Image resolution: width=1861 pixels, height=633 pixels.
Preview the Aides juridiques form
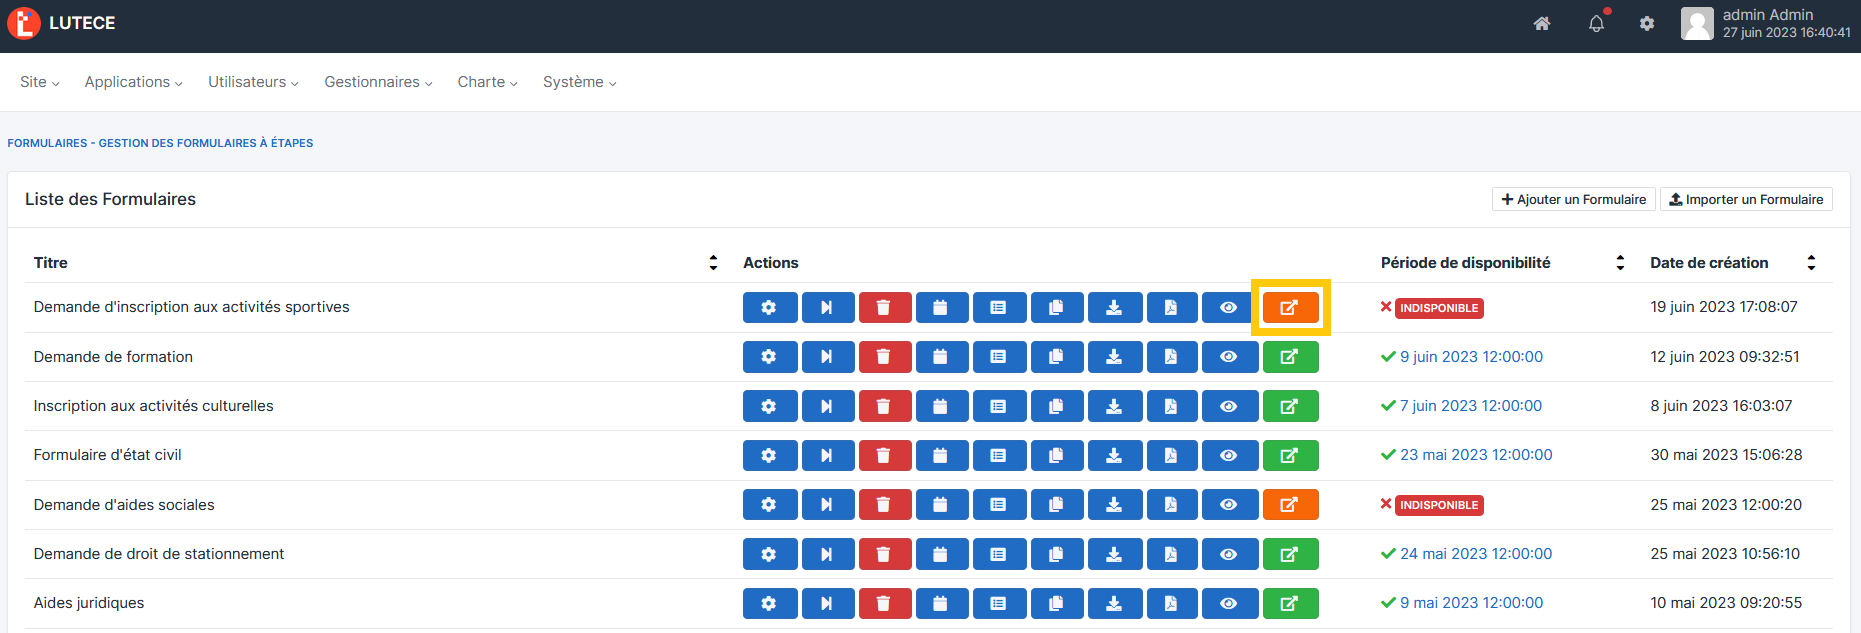tap(1229, 603)
